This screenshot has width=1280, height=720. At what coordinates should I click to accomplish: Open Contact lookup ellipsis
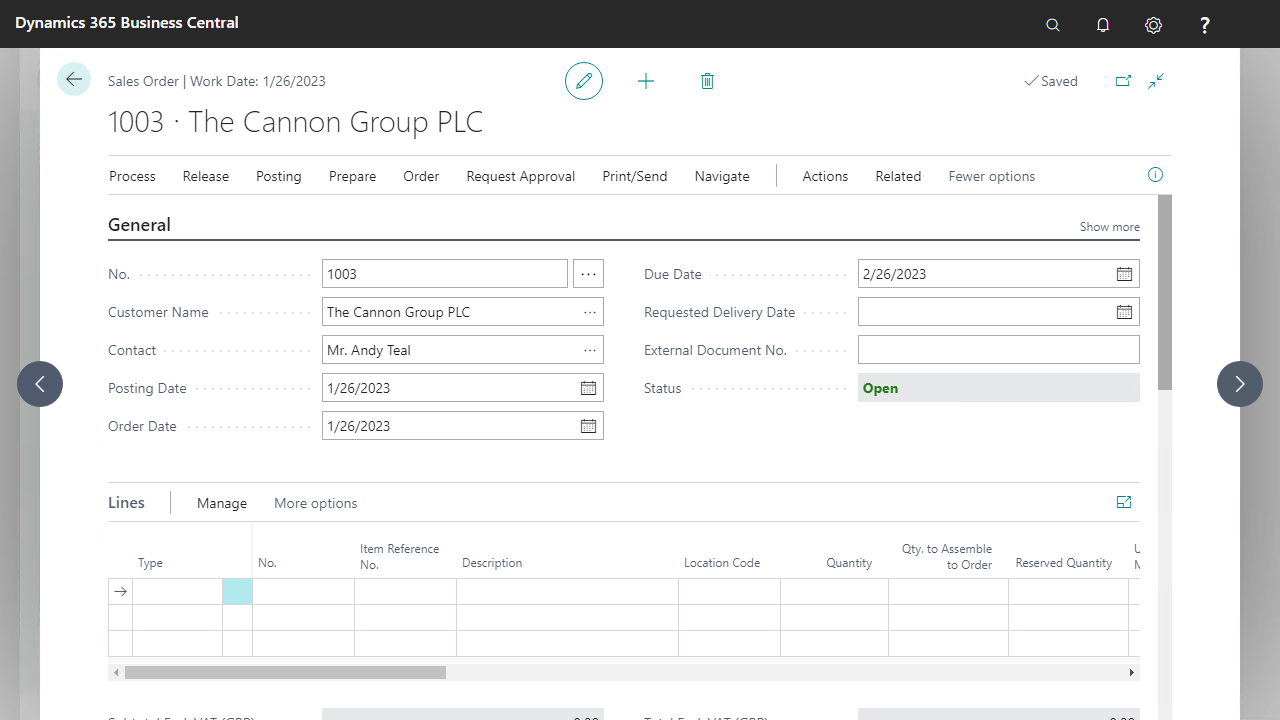coord(590,350)
